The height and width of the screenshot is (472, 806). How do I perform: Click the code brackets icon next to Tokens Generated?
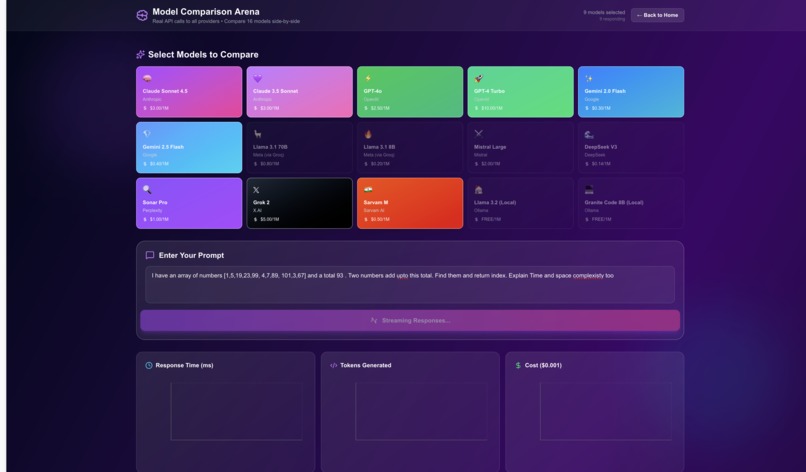pos(333,366)
